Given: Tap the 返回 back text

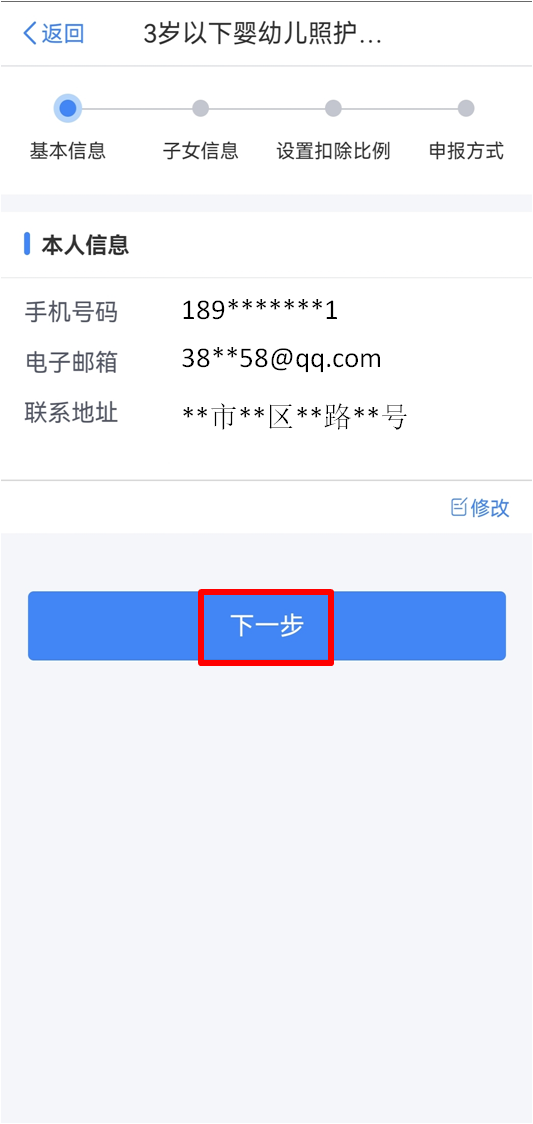Looking at the screenshot, I should tap(63, 34).
